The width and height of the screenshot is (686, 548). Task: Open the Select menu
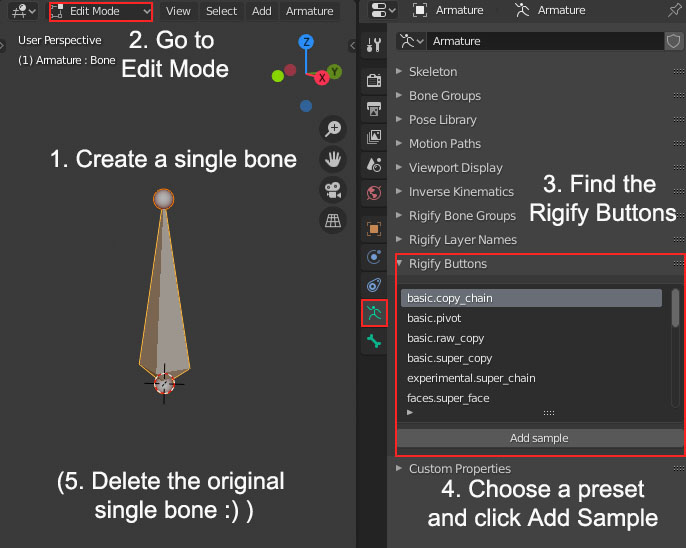pyautogui.click(x=221, y=11)
